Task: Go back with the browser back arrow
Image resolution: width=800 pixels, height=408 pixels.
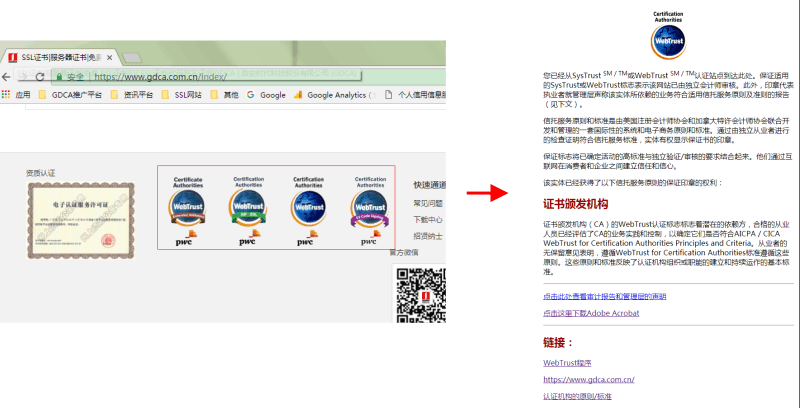Action: [6, 77]
